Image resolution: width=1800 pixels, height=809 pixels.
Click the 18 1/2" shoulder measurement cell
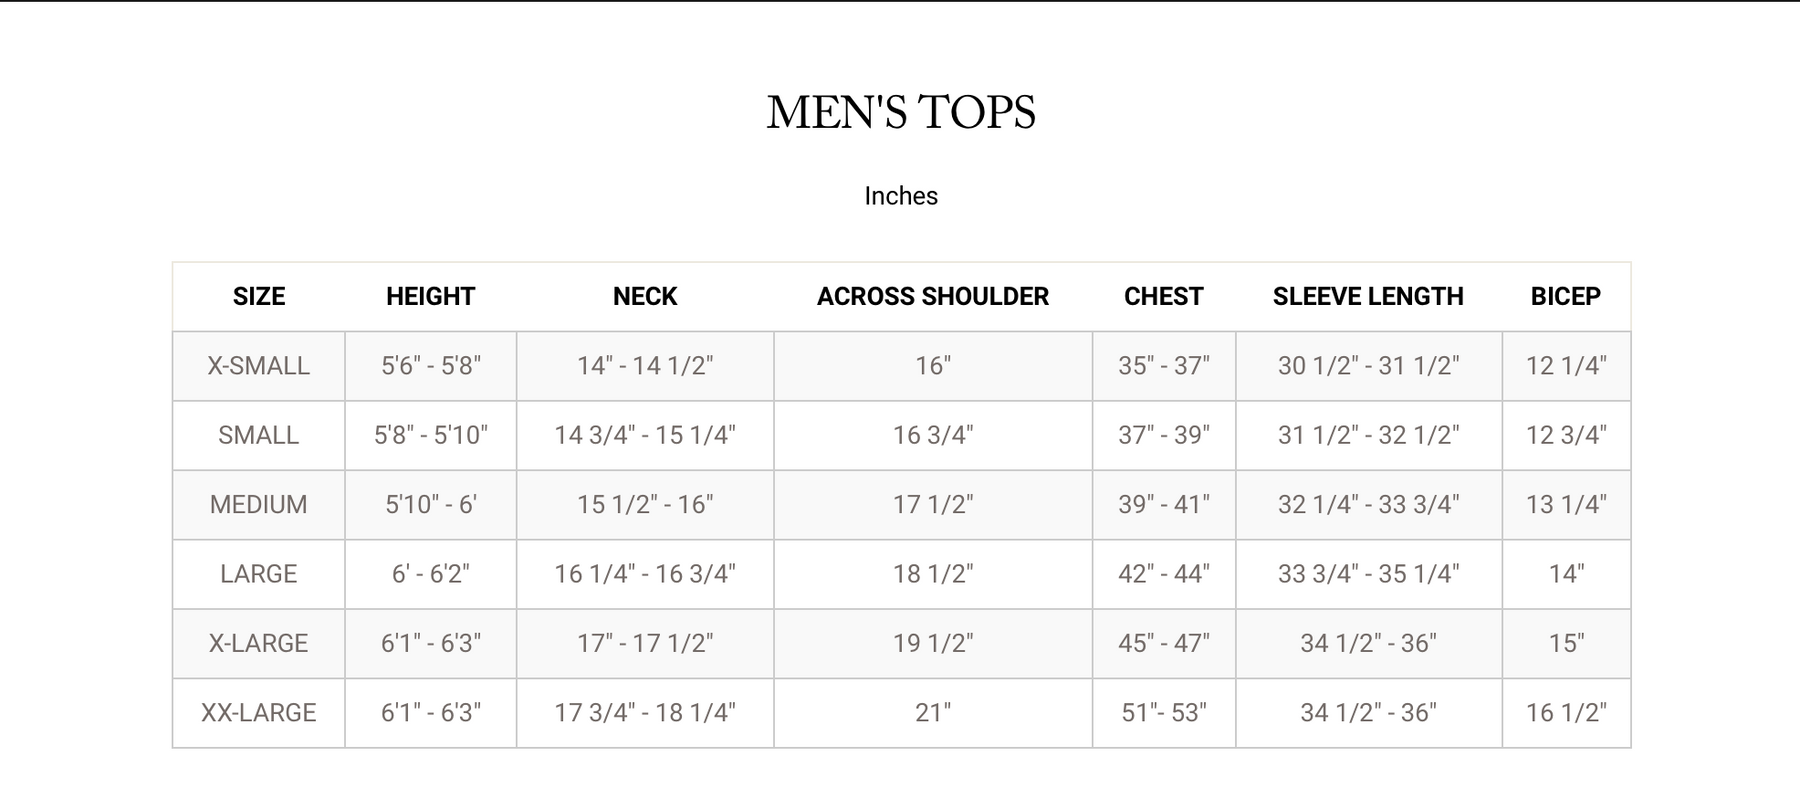pyautogui.click(x=932, y=574)
